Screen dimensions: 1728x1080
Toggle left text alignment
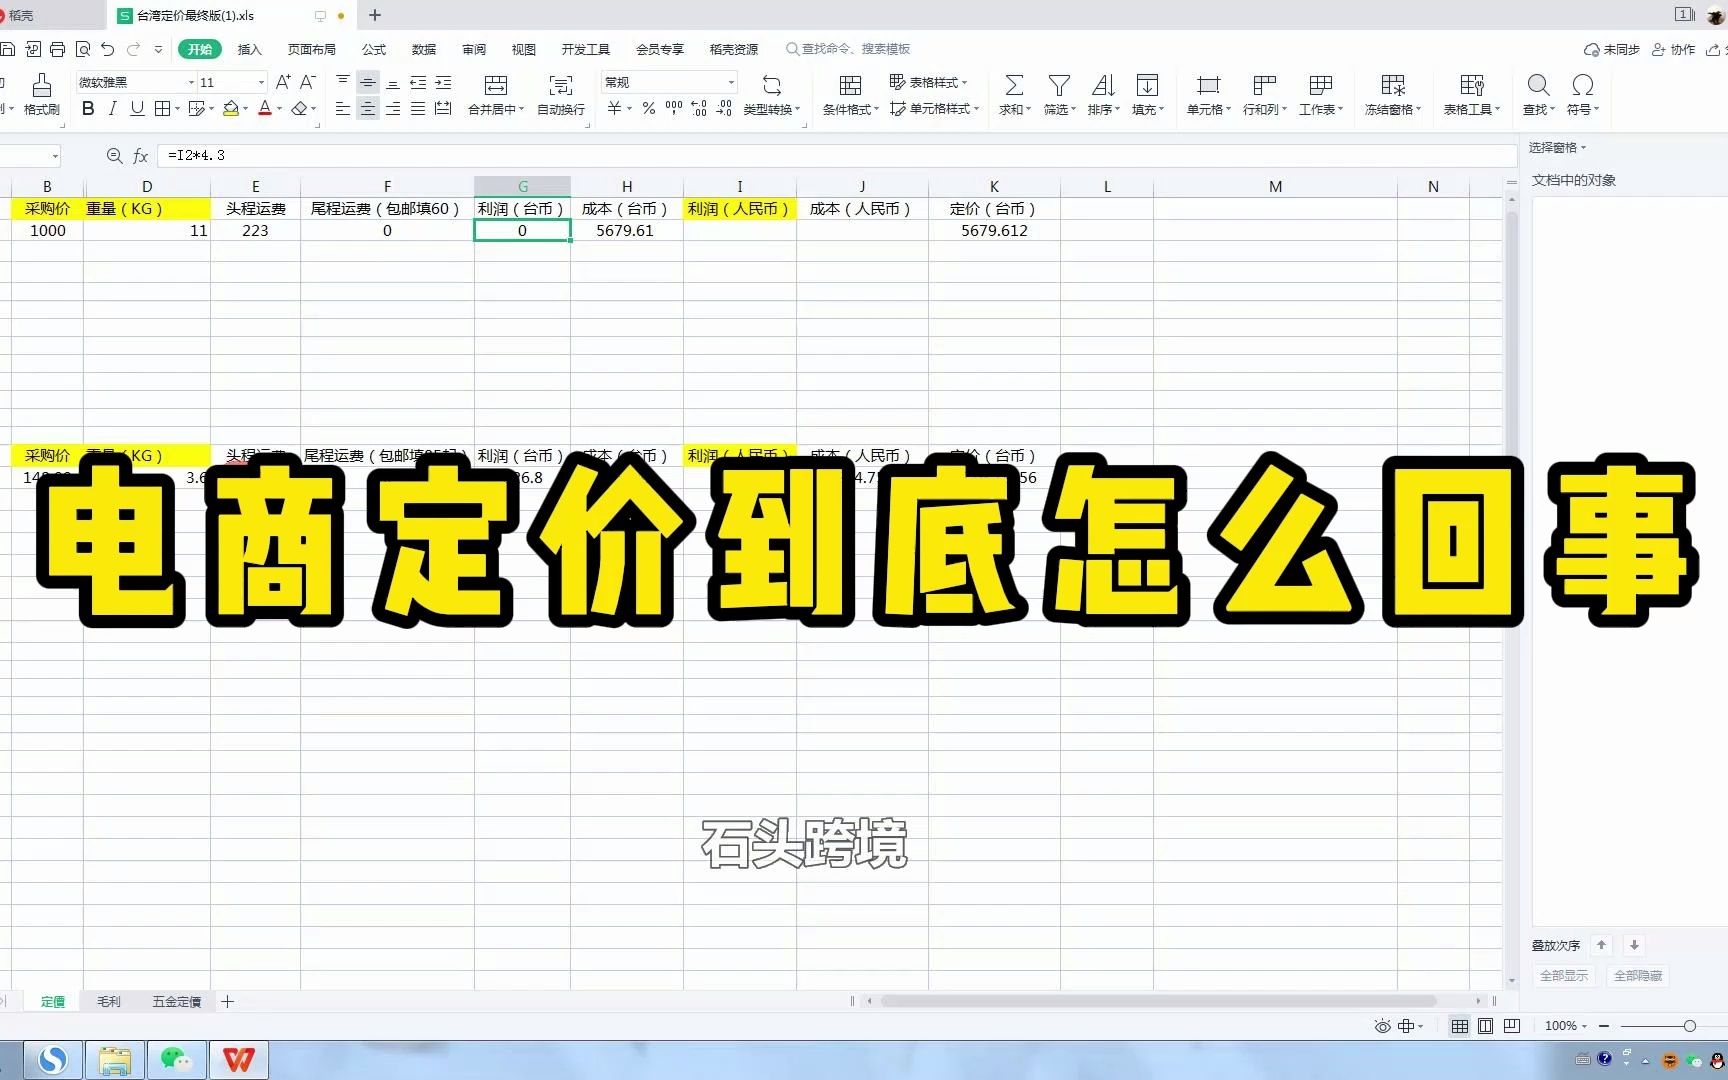pyautogui.click(x=343, y=109)
